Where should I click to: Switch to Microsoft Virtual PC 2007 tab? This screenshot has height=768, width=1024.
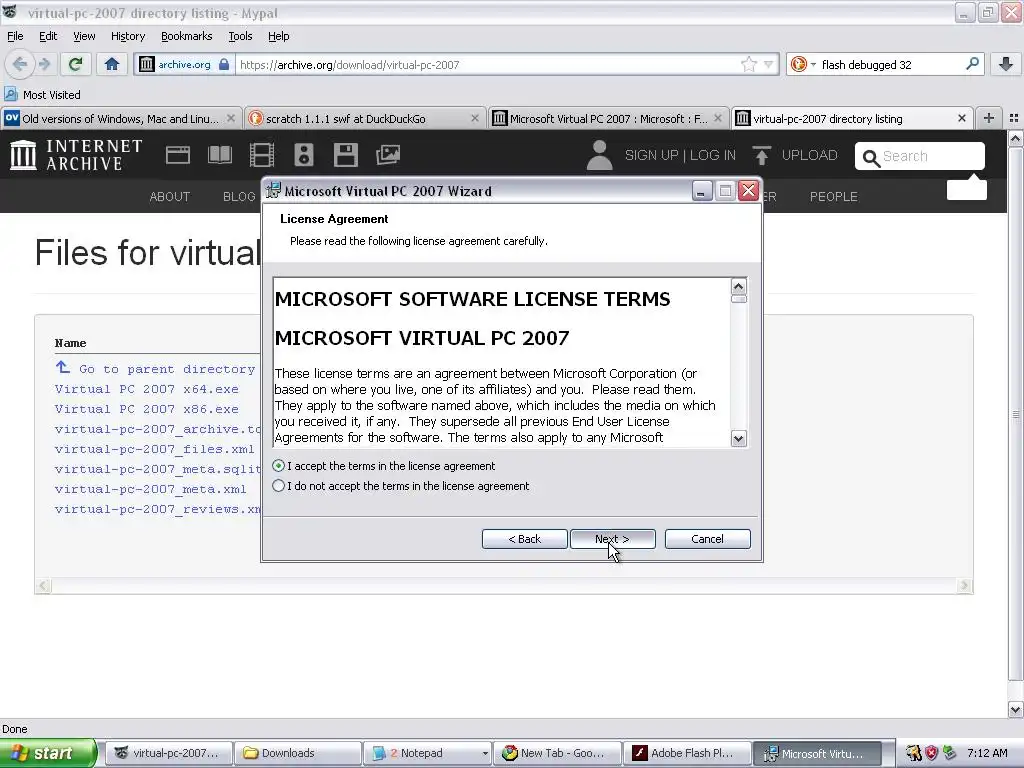[x=607, y=118]
